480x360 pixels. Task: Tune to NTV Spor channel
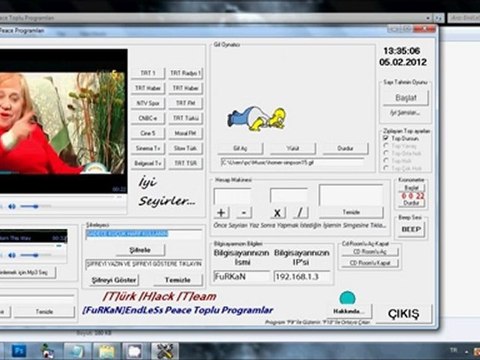tap(148, 103)
